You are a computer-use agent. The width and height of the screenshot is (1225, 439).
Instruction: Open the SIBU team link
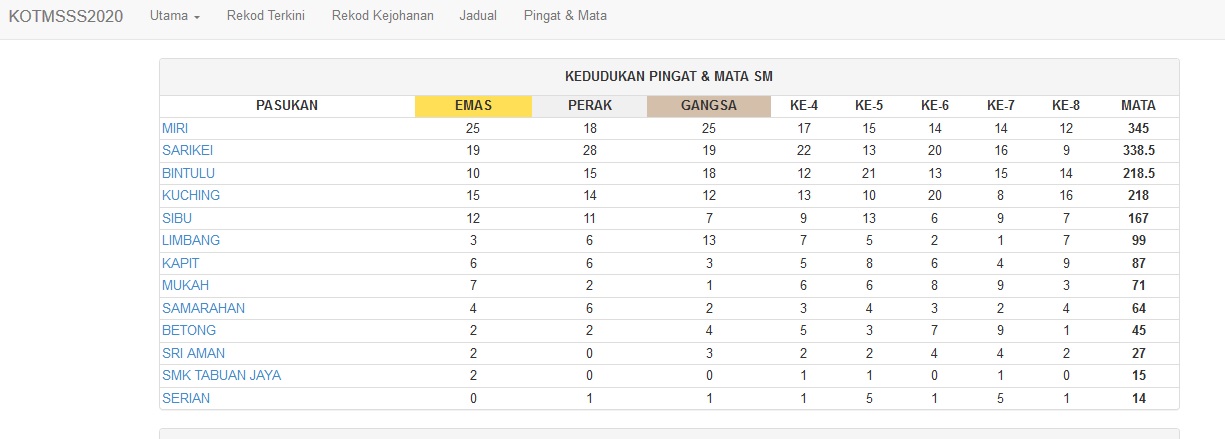pyautogui.click(x=177, y=218)
